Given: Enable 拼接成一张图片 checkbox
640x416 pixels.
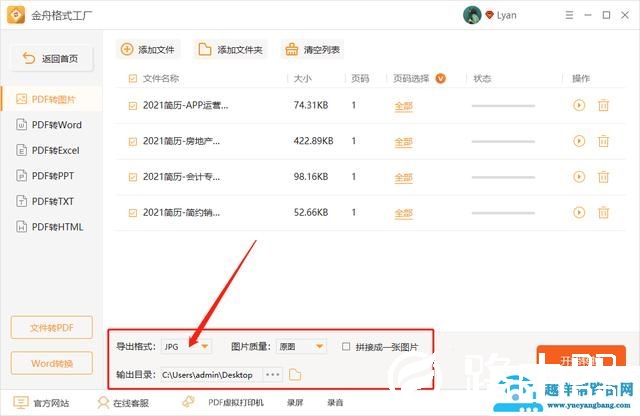Looking at the screenshot, I should (x=346, y=347).
